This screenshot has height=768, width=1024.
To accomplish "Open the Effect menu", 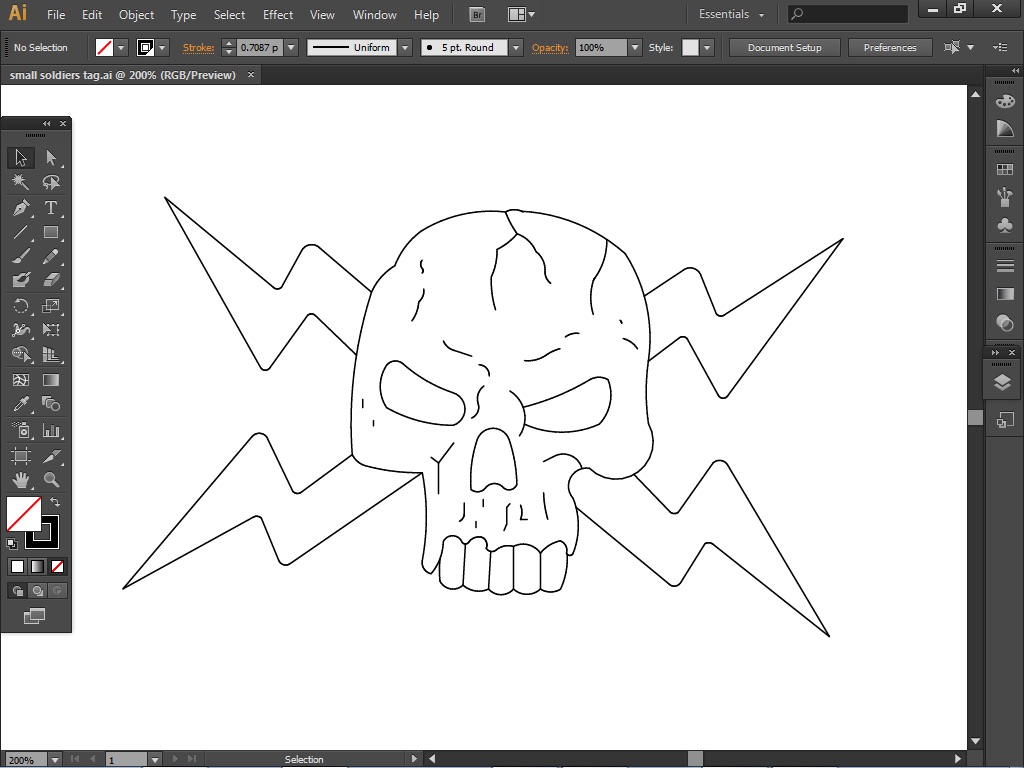I will pyautogui.click(x=278, y=14).
